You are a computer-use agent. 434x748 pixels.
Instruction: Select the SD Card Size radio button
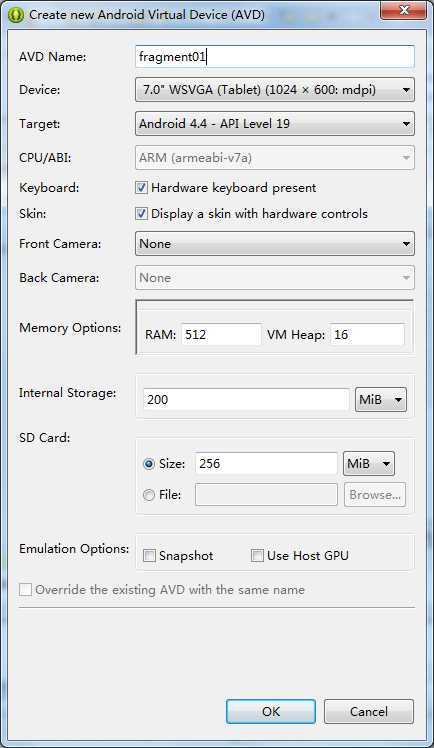[149, 464]
